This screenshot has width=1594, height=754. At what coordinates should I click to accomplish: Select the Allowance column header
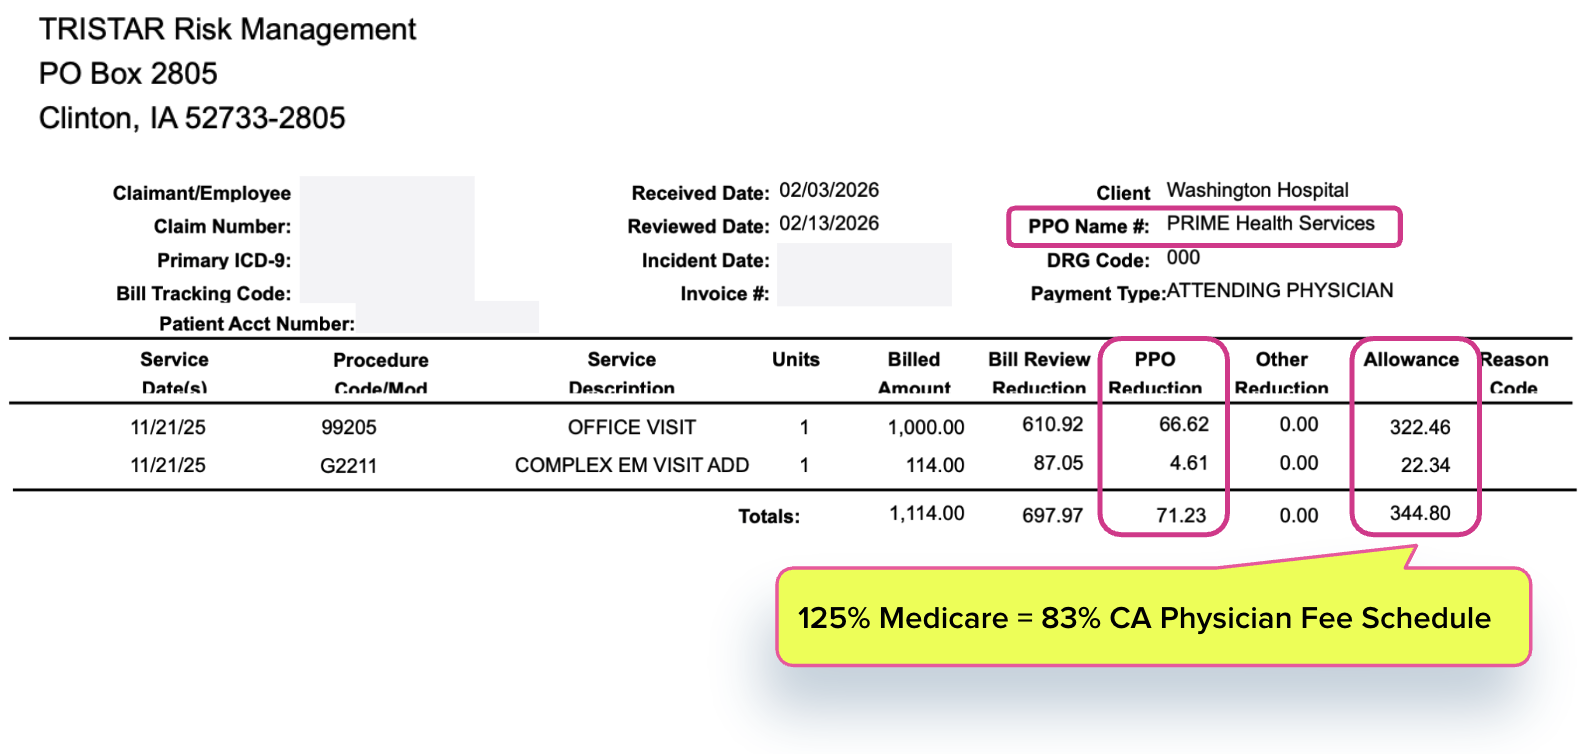click(1411, 360)
